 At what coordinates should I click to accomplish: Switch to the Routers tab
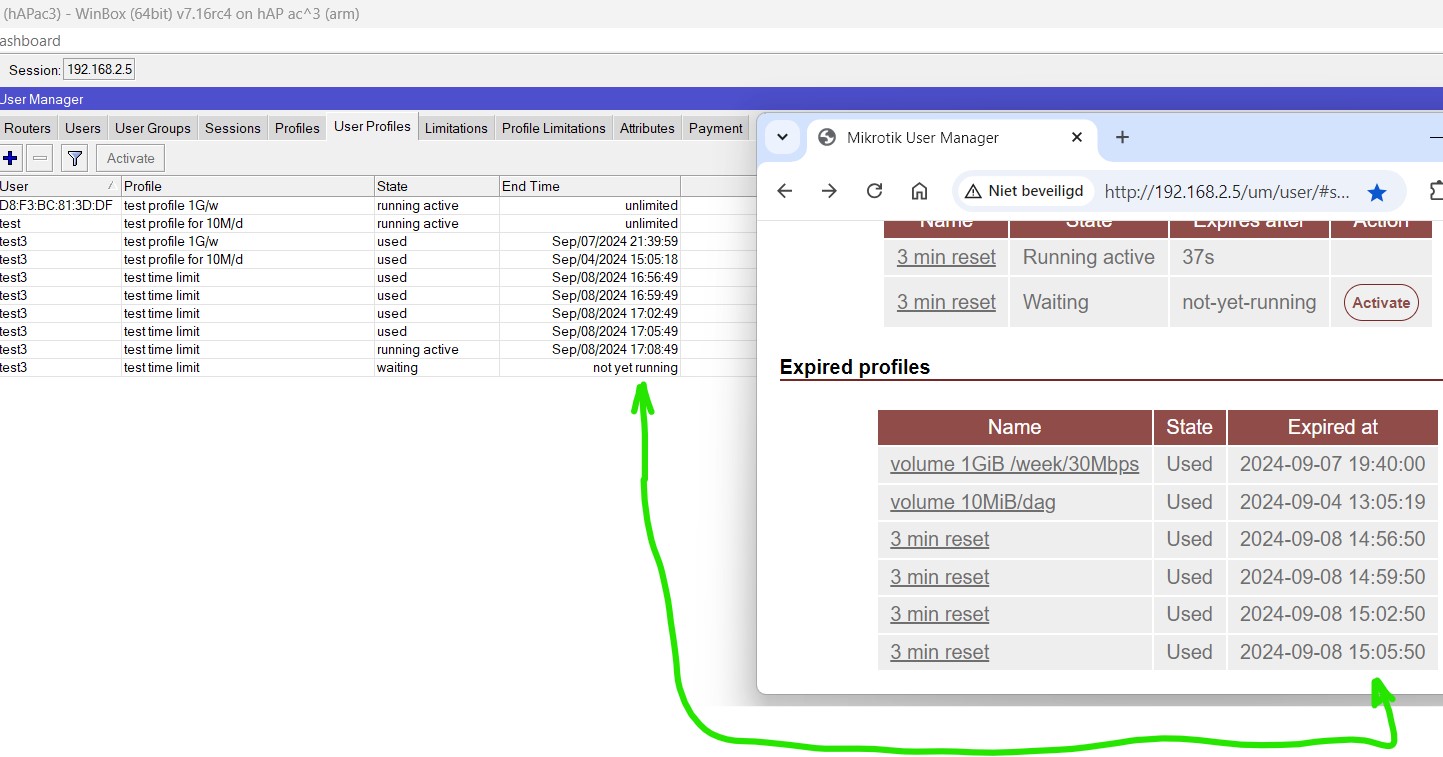point(27,128)
